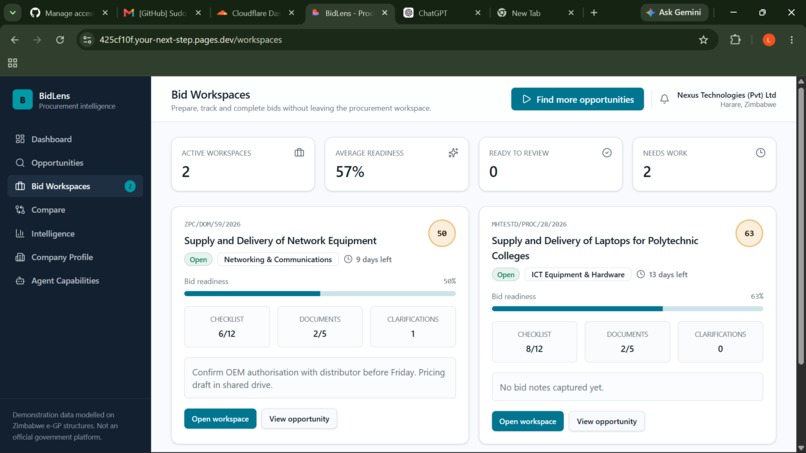Click Documents 2/5 tile on Laptops card
Viewport: 806px width, 453px height.
pyautogui.click(x=627, y=341)
